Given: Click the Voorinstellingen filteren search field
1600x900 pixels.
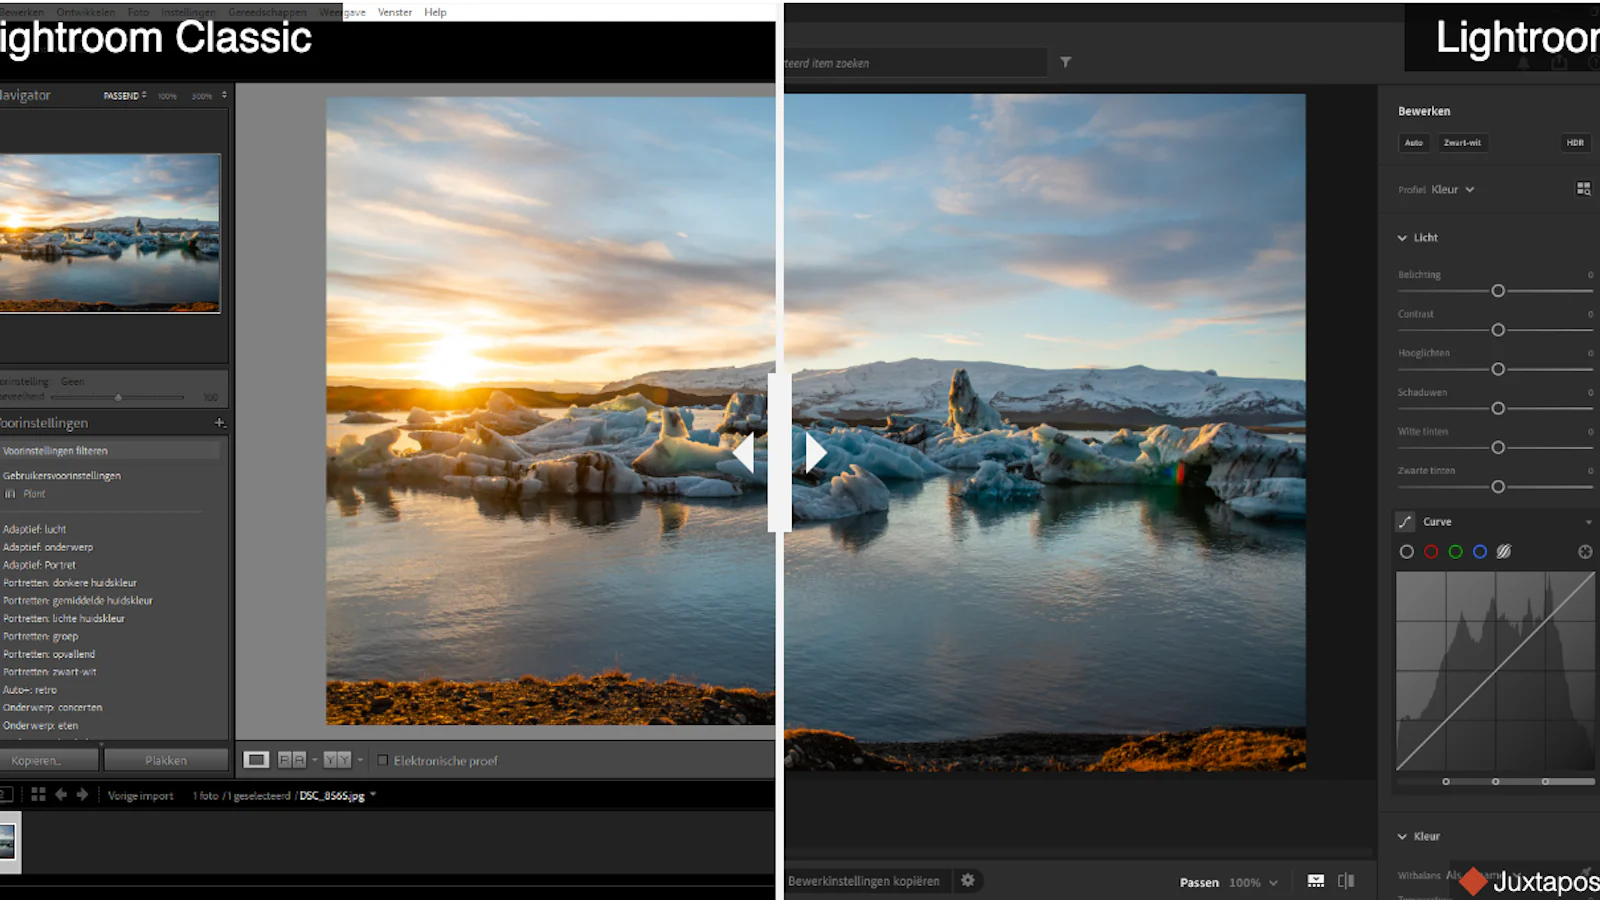Looking at the screenshot, I should (110, 451).
